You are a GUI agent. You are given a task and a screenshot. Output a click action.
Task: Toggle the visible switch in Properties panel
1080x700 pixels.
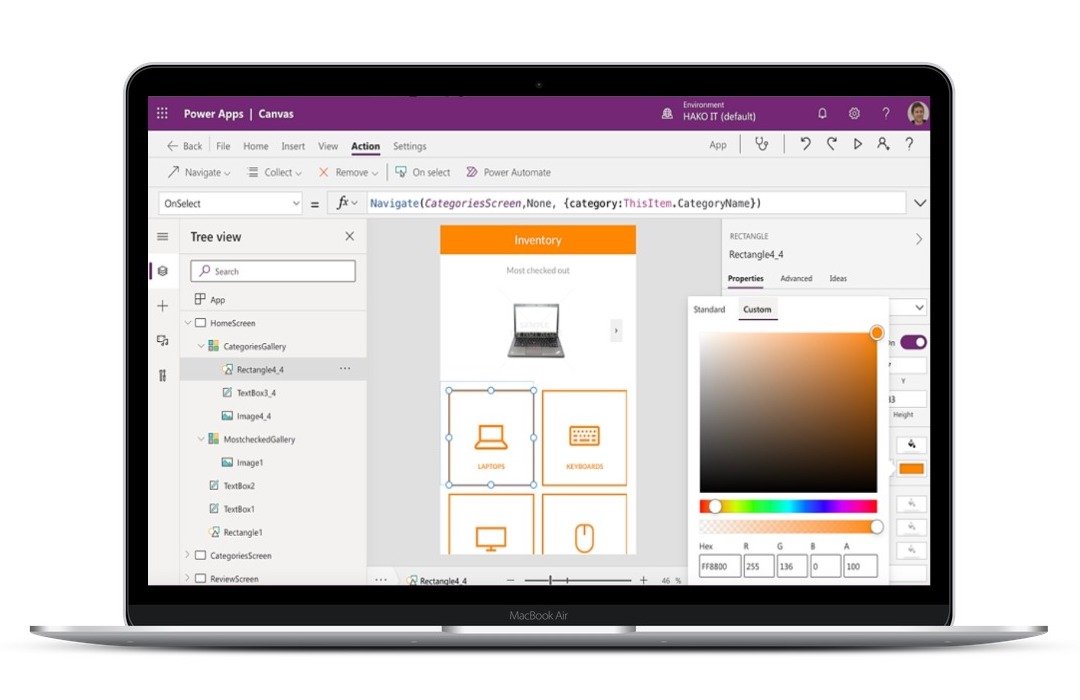click(x=912, y=342)
